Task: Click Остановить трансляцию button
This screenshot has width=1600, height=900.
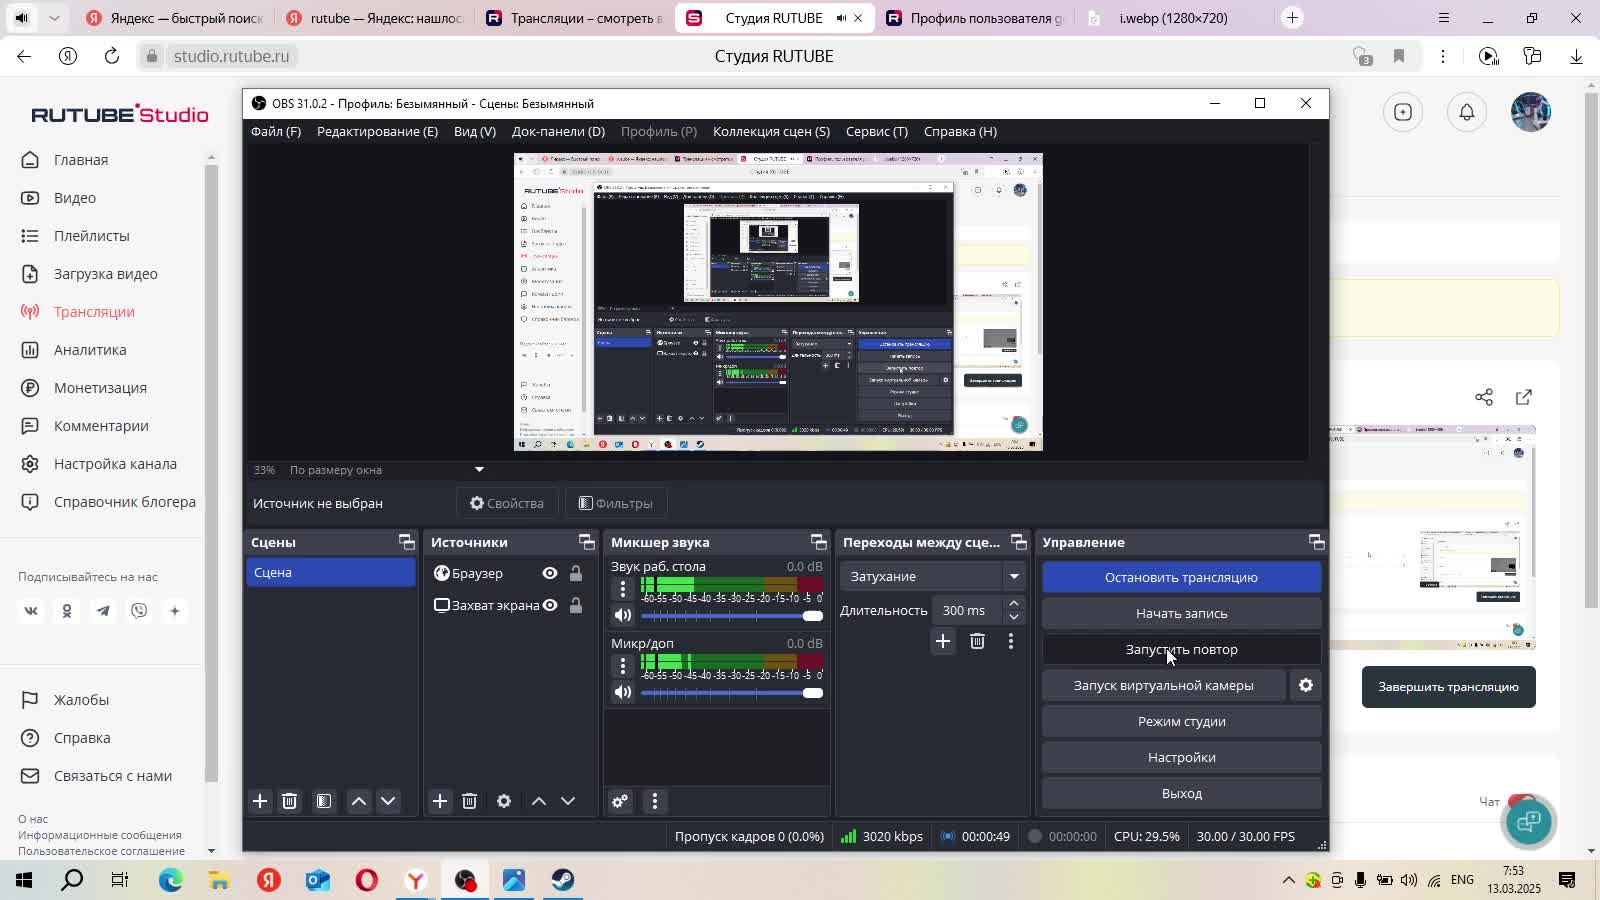Action: pos(1181,577)
